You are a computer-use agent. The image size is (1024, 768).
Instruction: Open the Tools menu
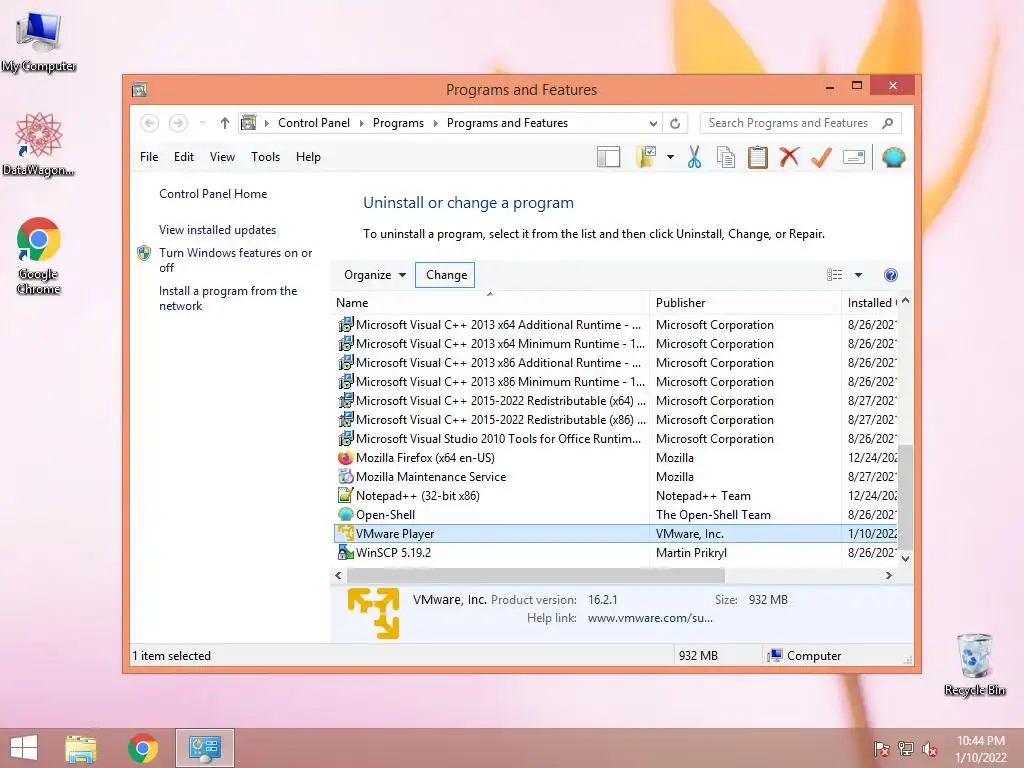tap(265, 157)
